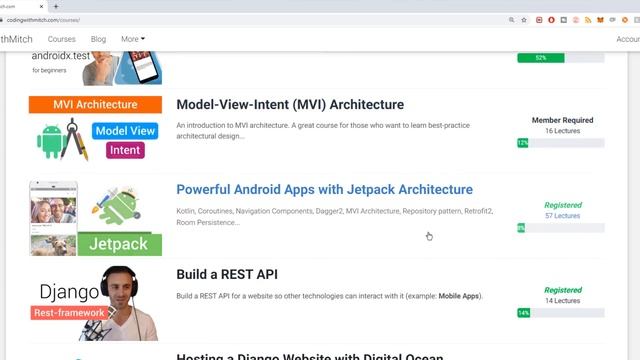Open the MetaMask fox extension
Image resolution: width=640 pixels, height=360 pixels.
(600, 20)
